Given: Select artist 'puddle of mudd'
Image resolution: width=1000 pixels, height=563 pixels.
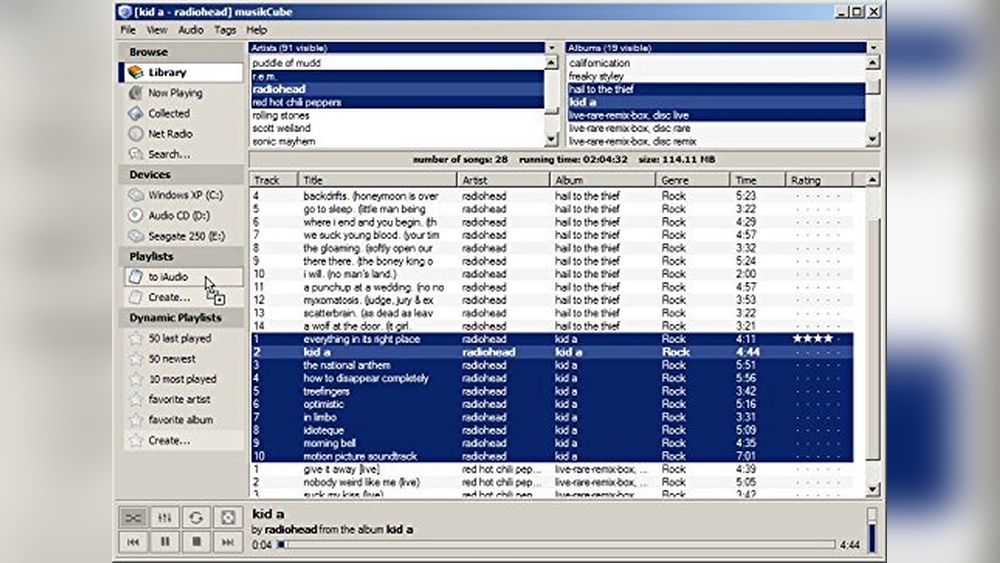Looking at the screenshot, I should pos(397,63).
